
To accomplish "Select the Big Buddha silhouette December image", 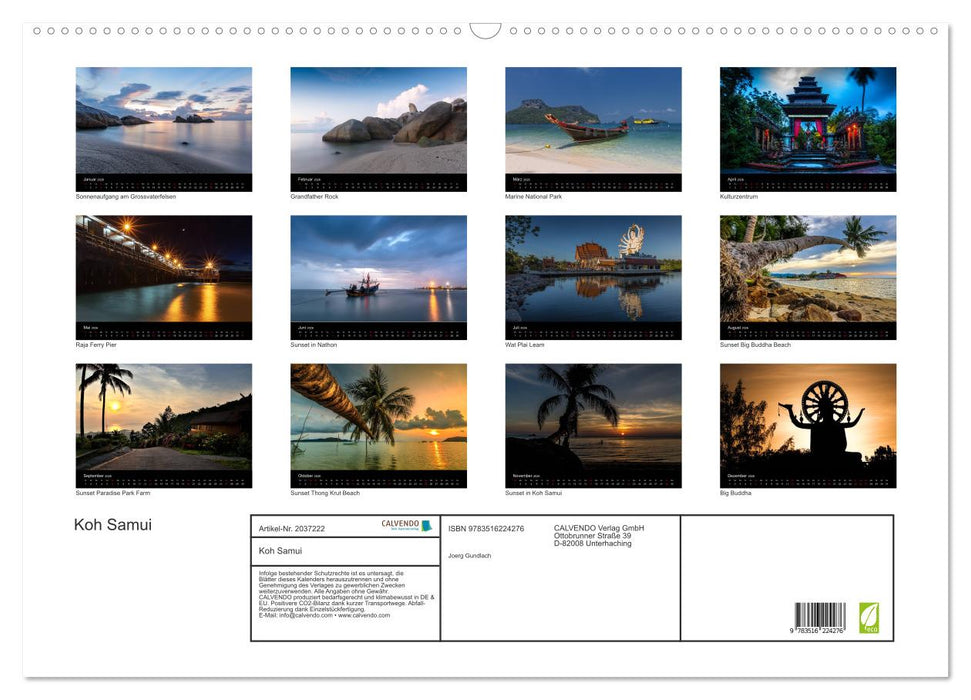I will (x=808, y=420).
